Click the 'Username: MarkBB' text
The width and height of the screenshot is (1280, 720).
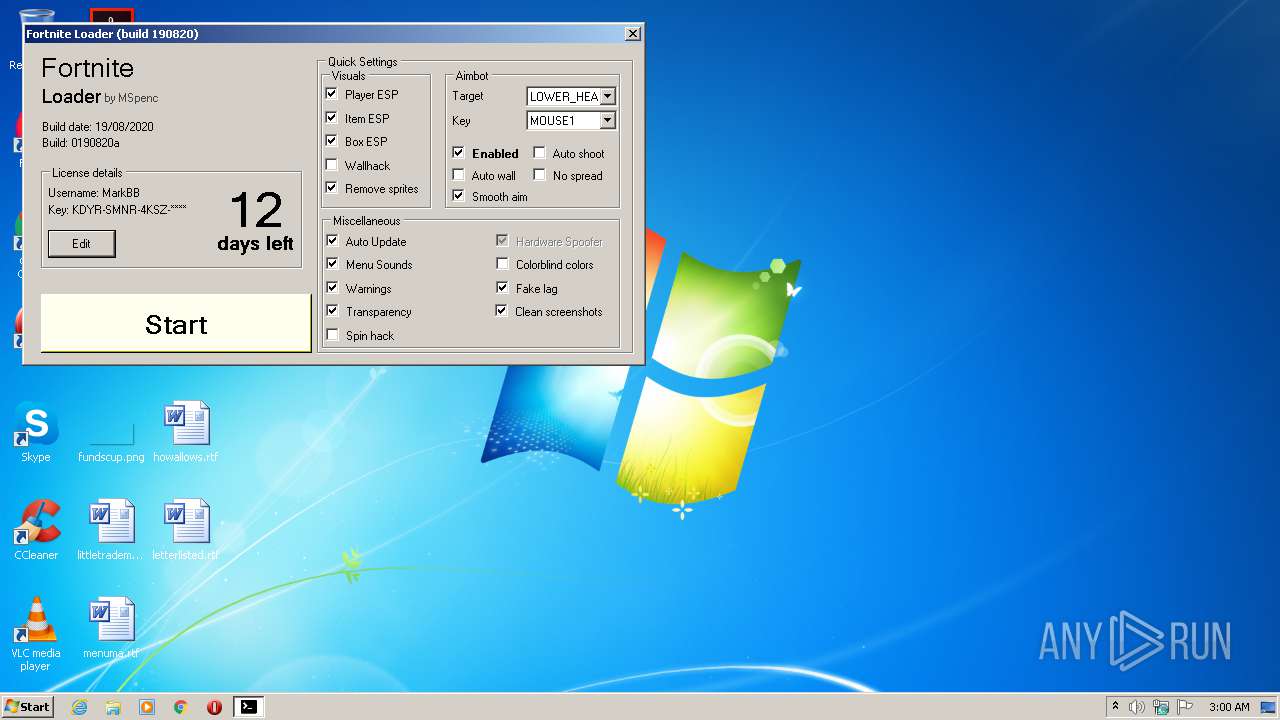tap(93, 192)
